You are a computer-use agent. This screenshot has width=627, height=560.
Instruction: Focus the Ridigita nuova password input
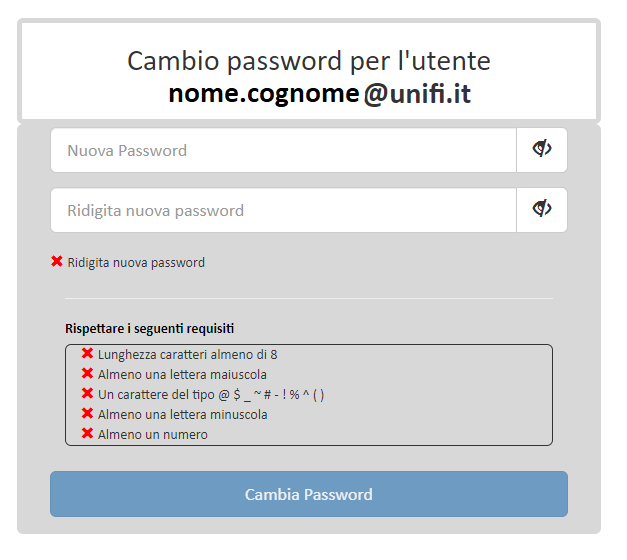tap(284, 210)
